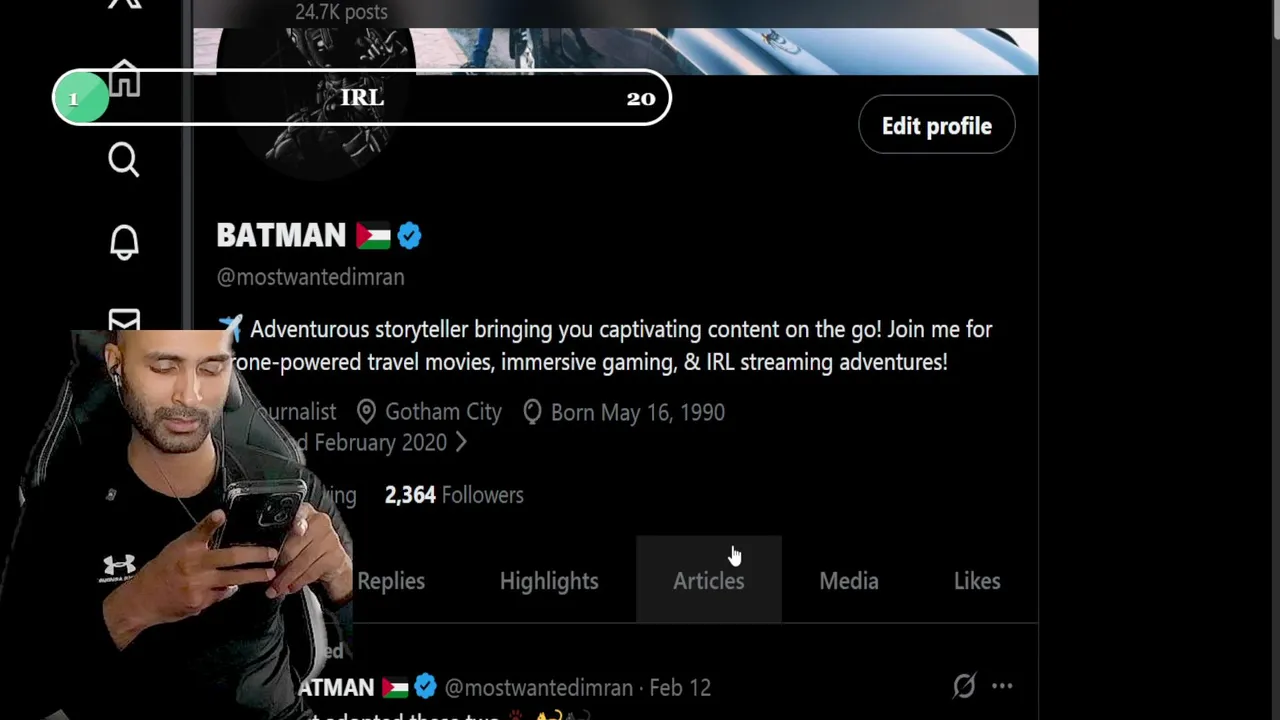This screenshot has width=1280, height=720.
Task: Open the Home icon in sidebar
Action: pyautogui.click(x=124, y=78)
